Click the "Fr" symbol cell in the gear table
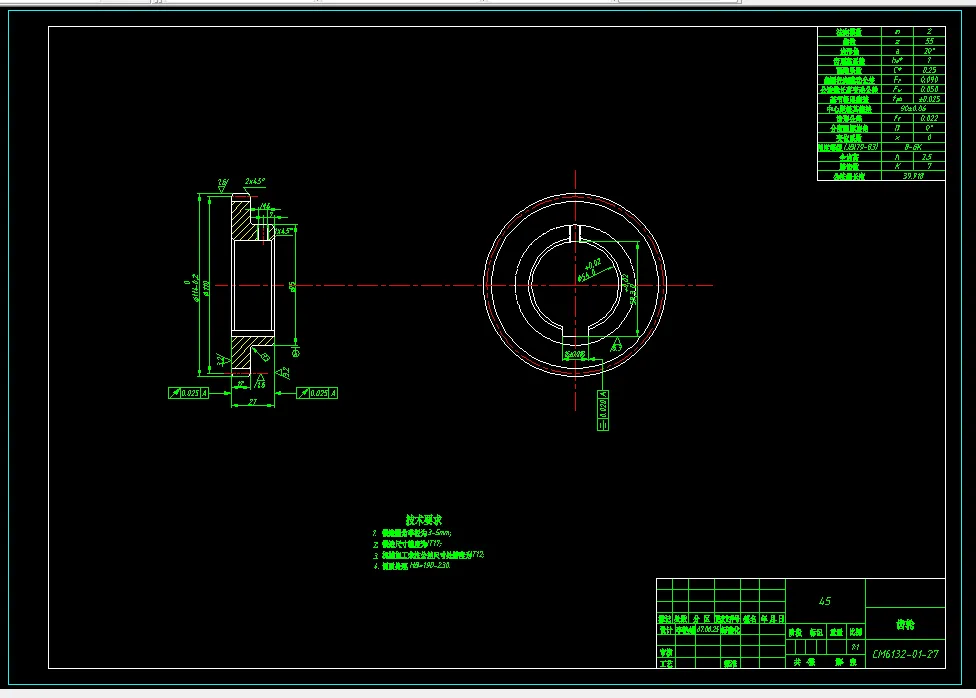 [x=898, y=80]
